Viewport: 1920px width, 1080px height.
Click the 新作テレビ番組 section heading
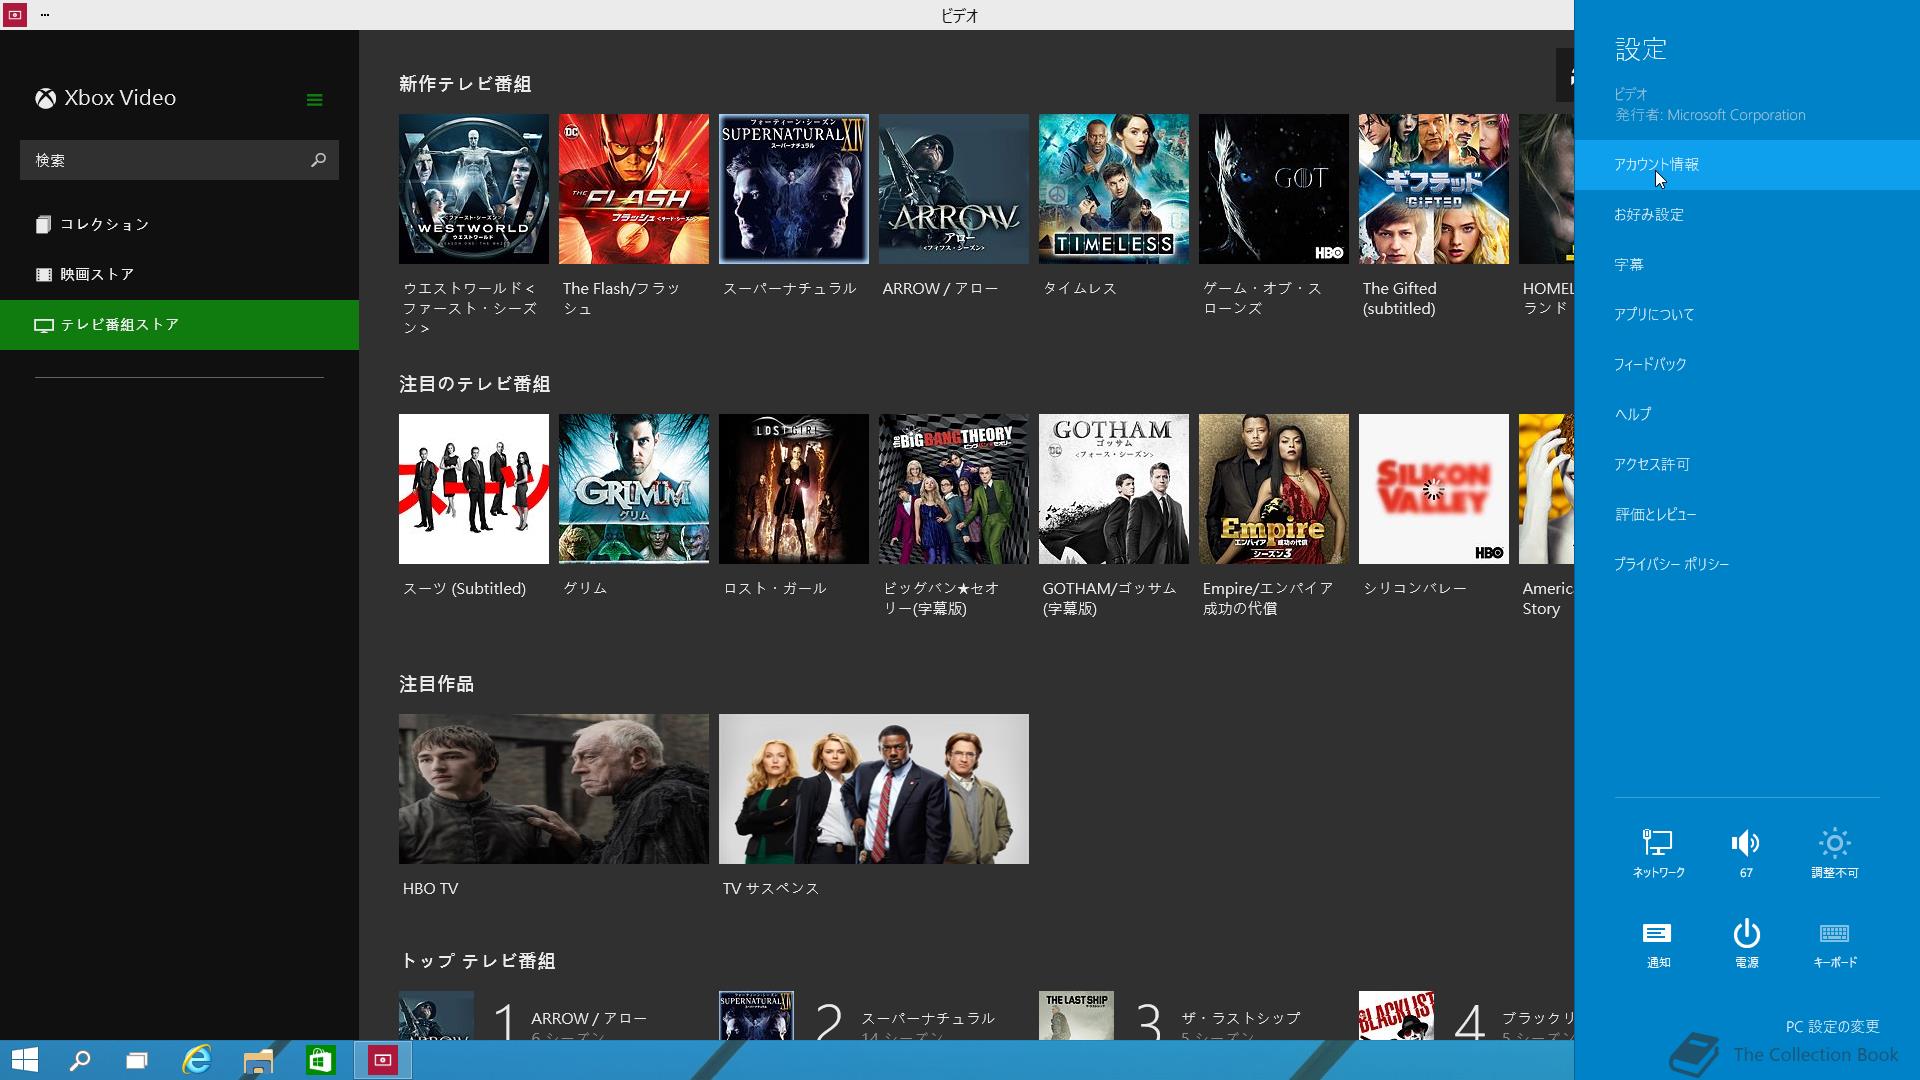(x=465, y=84)
